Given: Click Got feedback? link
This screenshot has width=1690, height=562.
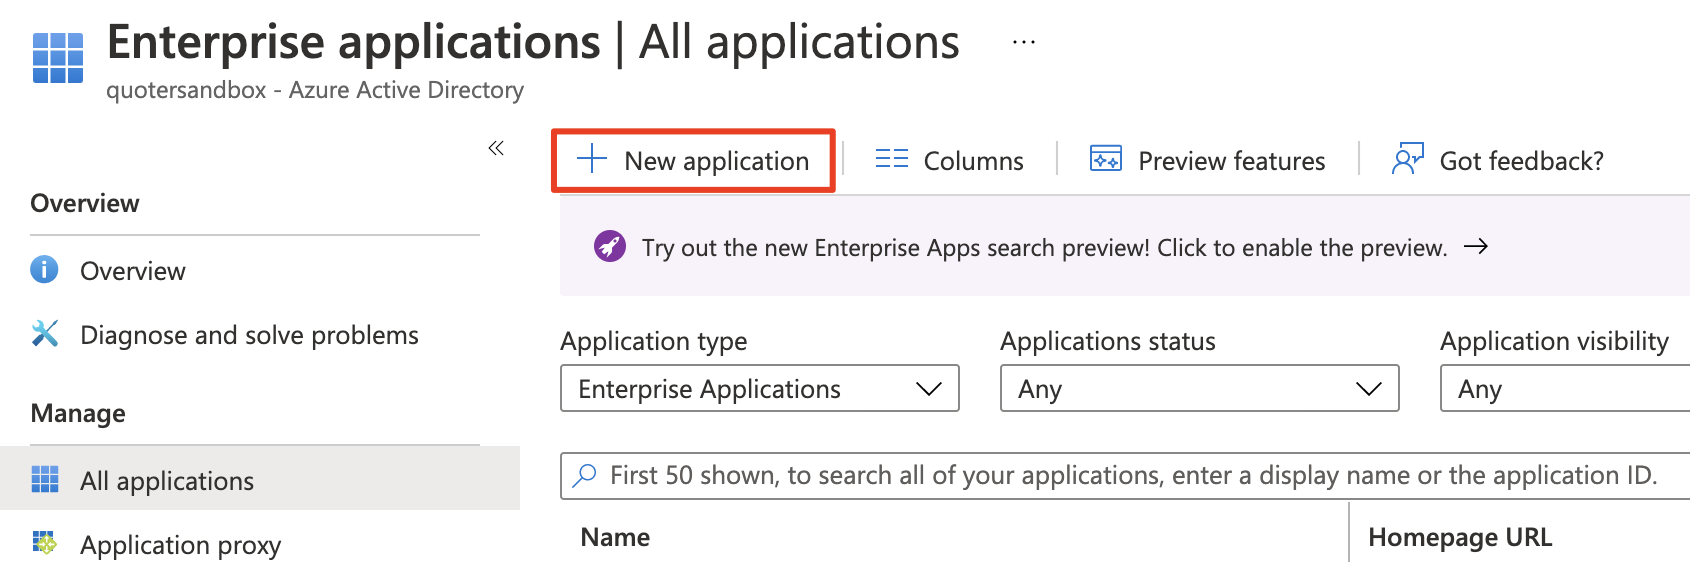Looking at the screenshot, I should click(1498, 160).
